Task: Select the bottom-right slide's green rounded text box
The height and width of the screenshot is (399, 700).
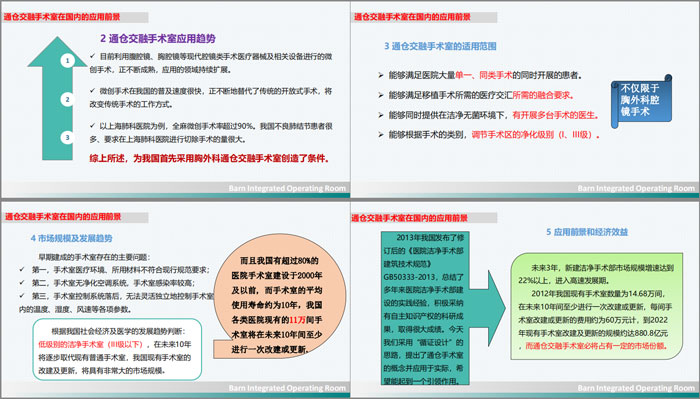Action: 597,306
